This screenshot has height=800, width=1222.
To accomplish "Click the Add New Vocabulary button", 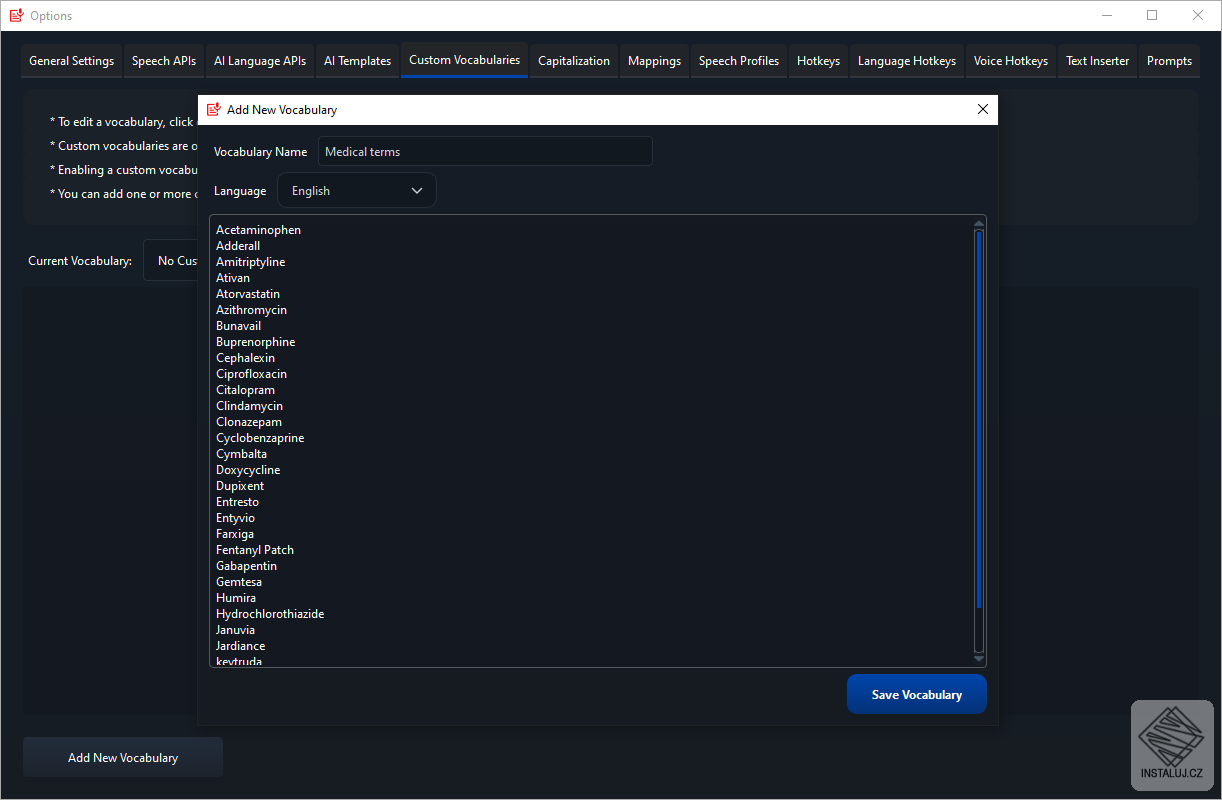I will click(123, 758).
